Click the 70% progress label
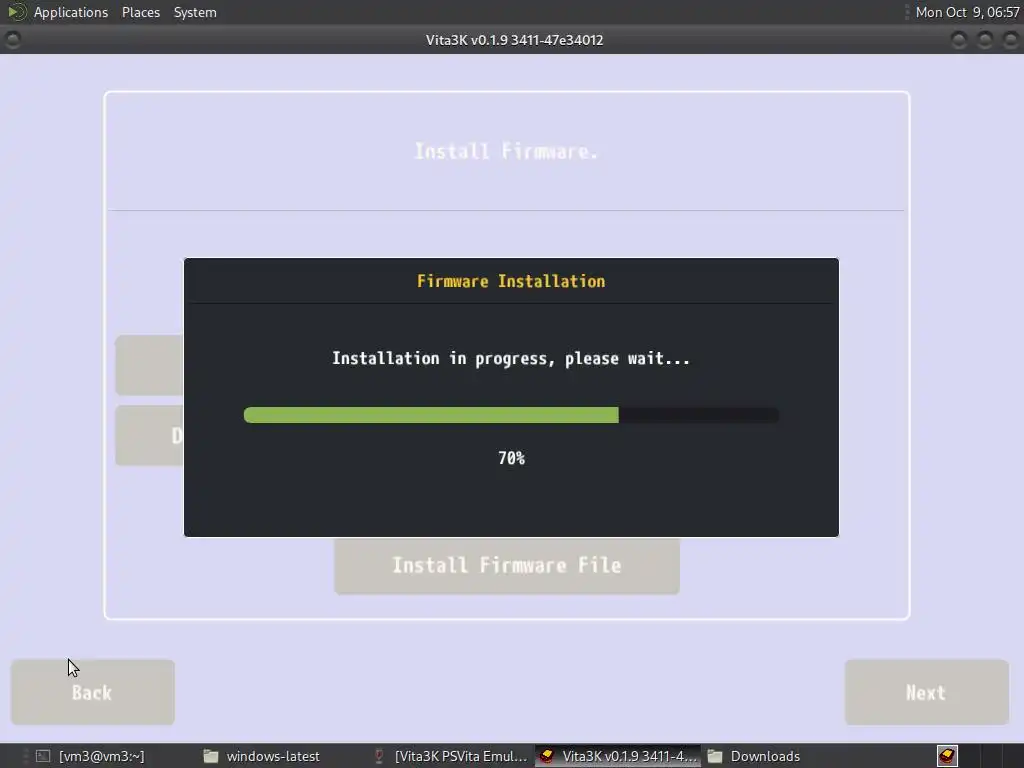This screenshot has height=768, width=1024. point(511,458)
